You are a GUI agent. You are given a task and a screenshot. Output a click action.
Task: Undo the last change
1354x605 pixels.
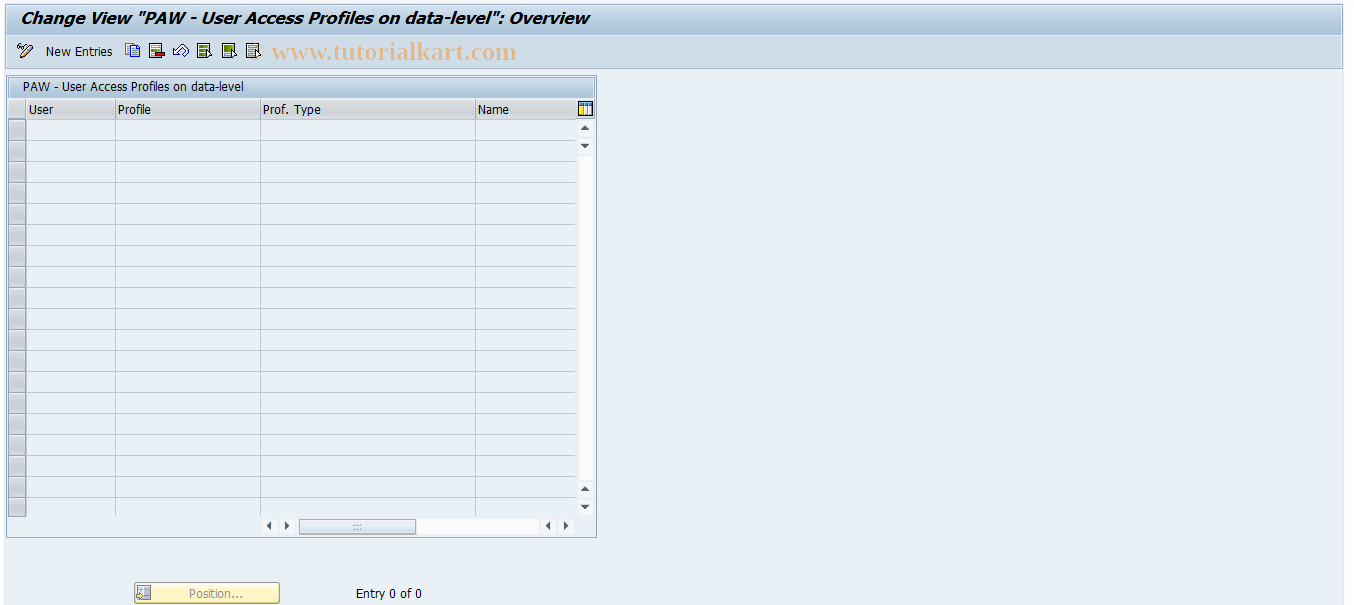(x=181, y=50)
